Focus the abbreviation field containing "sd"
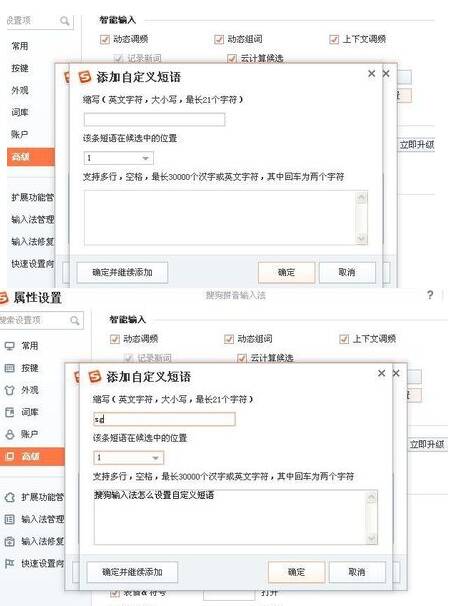452x606 pixels. point(164,419)
